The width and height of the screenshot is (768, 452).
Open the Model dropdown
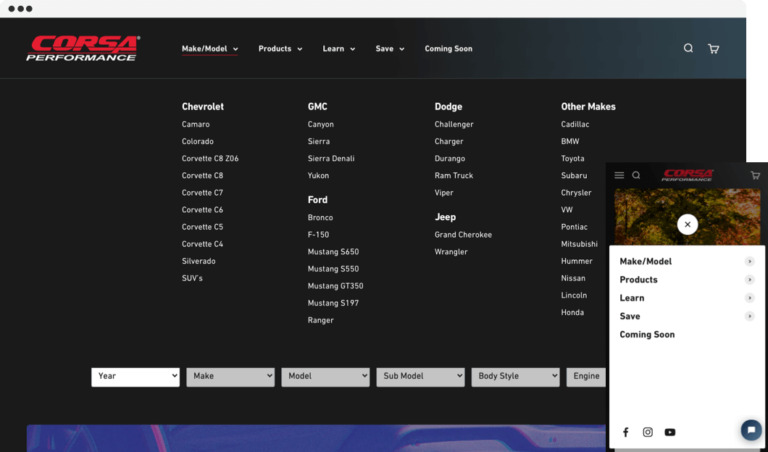(325, 377)
